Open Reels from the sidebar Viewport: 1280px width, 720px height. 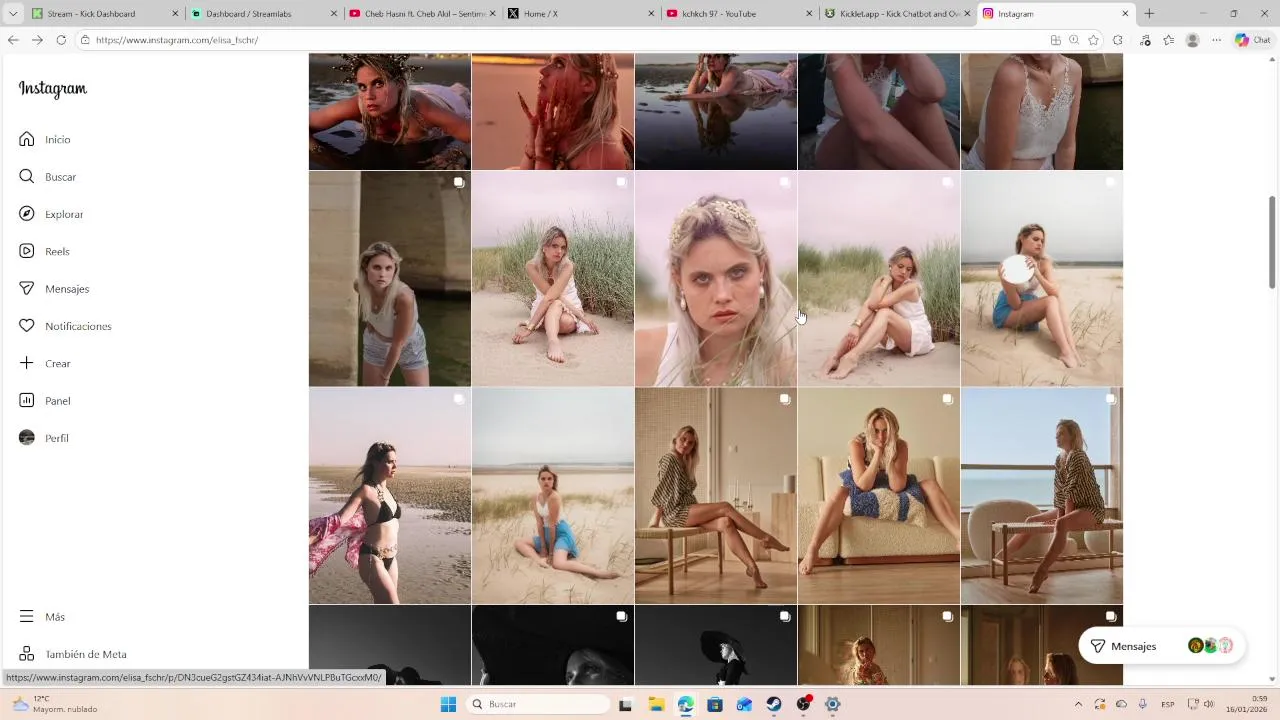(x=44, y=251)
